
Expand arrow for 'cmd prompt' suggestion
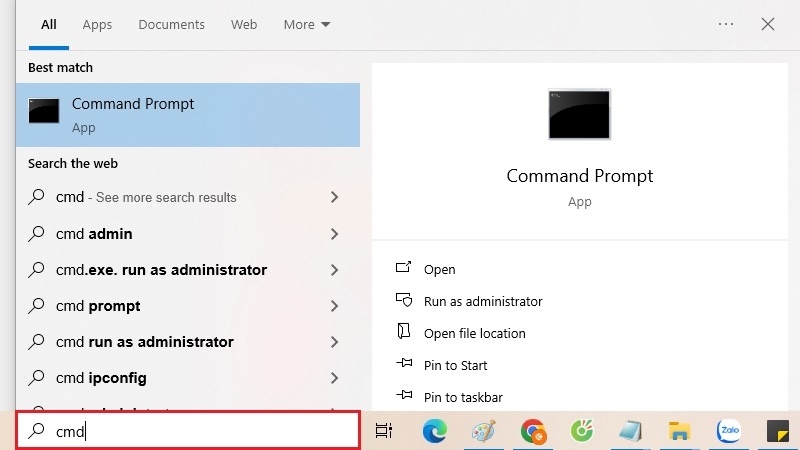pos(334,306)
